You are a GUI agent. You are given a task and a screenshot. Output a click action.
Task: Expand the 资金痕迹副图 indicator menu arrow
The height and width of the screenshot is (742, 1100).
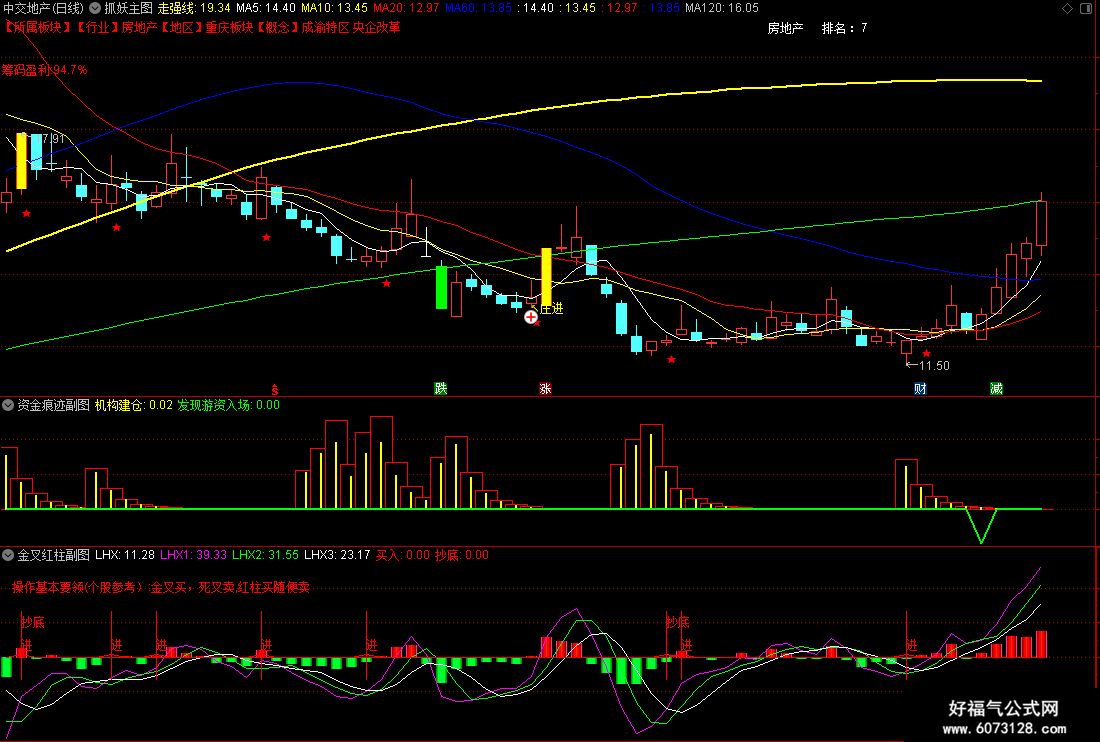click(8, 405)
